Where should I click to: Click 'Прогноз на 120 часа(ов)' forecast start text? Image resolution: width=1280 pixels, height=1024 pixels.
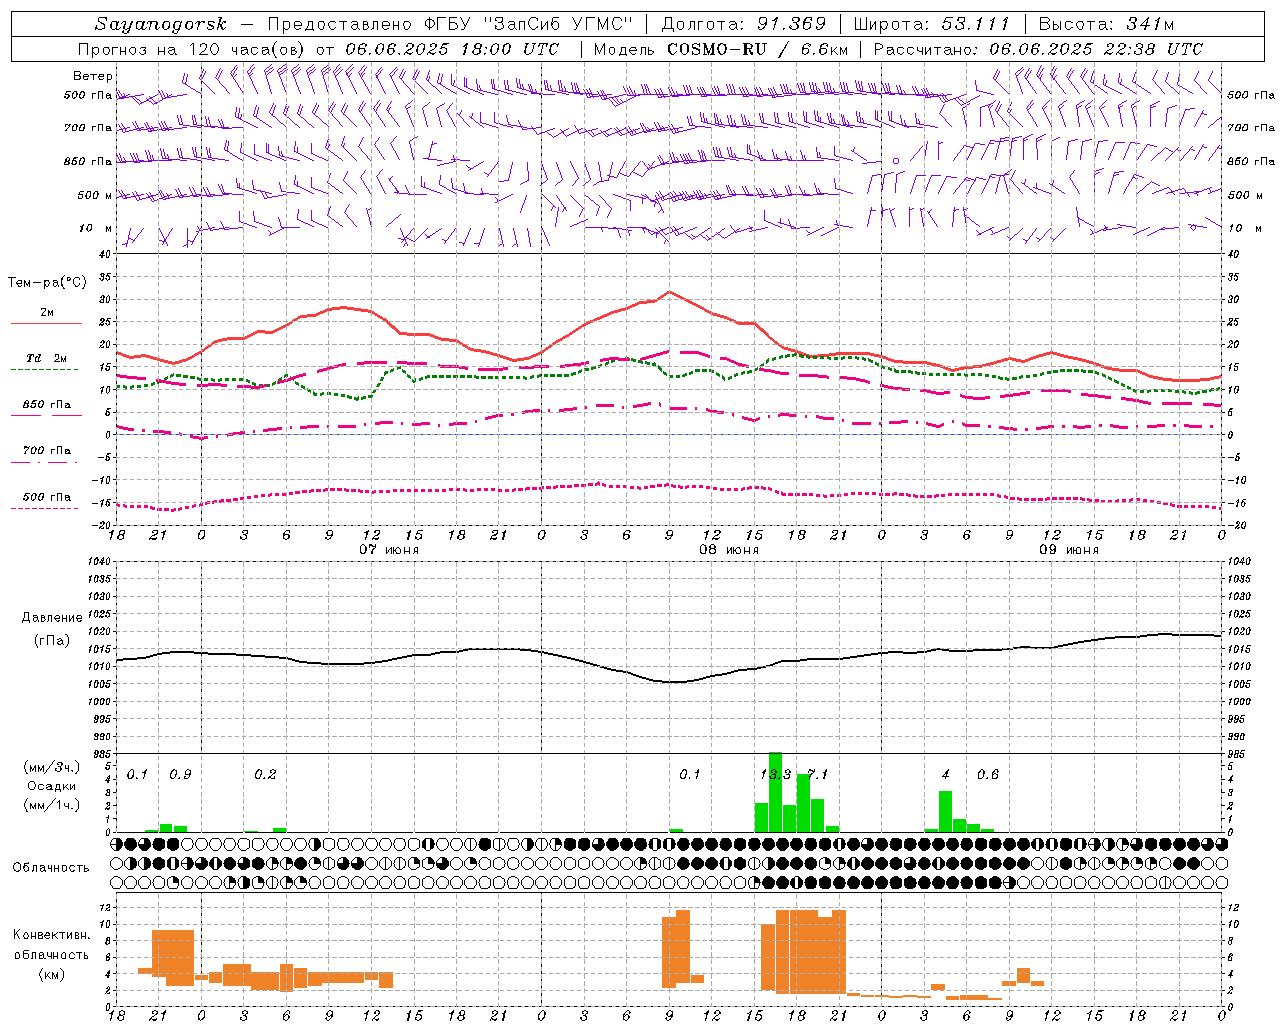click(192, 49)
